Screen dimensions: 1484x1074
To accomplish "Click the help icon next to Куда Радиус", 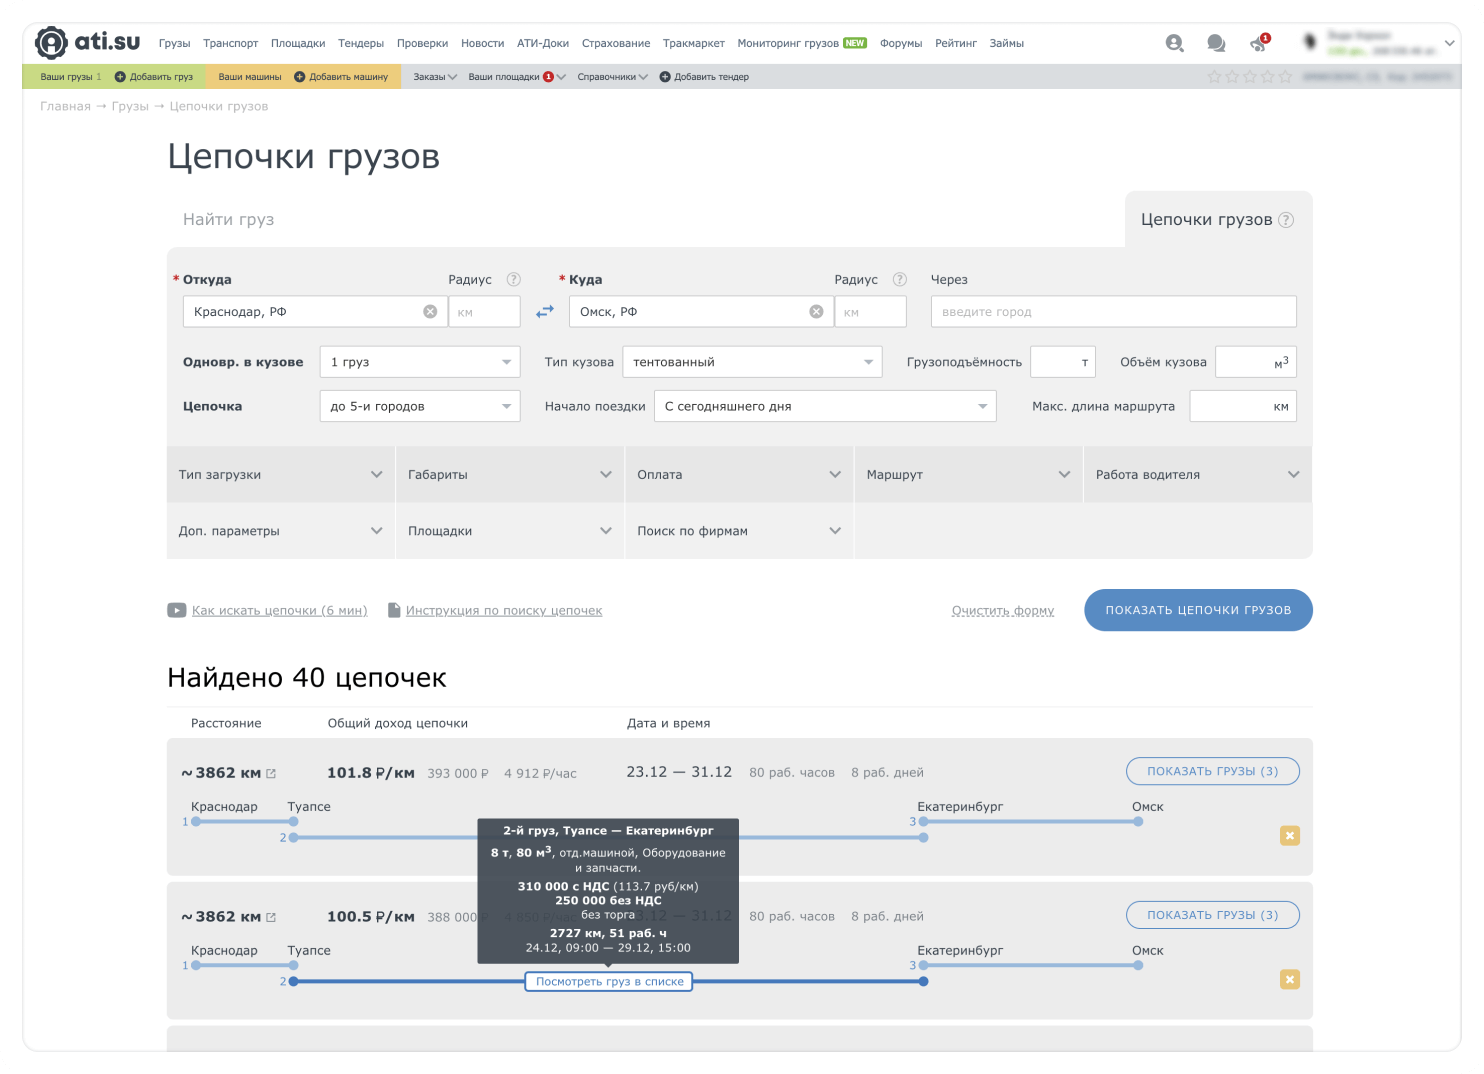I will 899,280.
